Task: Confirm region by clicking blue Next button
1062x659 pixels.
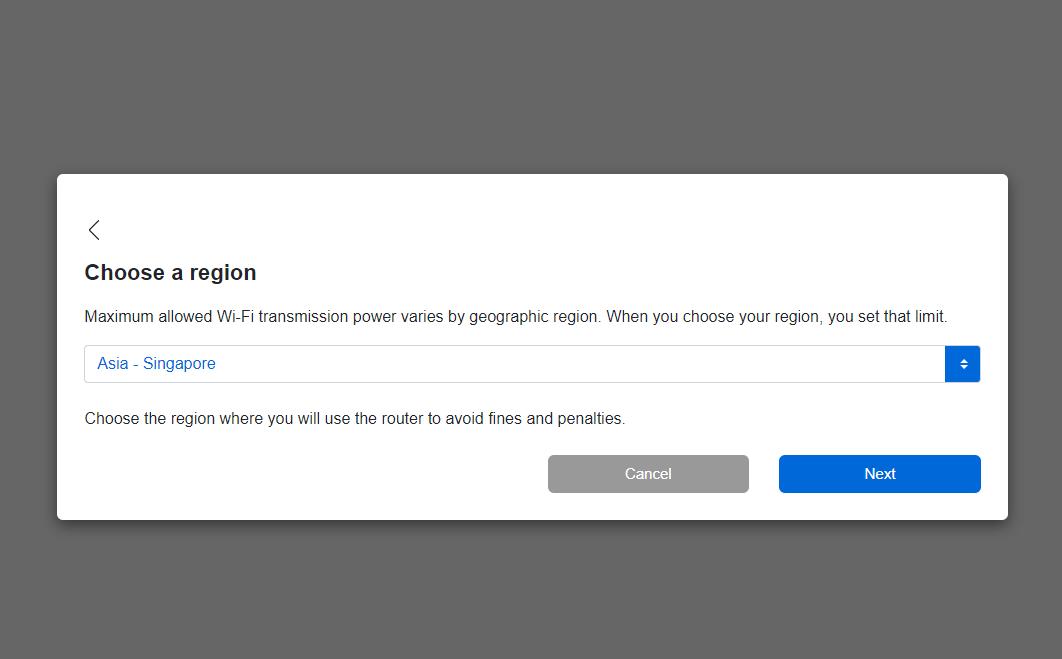Action: point(879,474)
